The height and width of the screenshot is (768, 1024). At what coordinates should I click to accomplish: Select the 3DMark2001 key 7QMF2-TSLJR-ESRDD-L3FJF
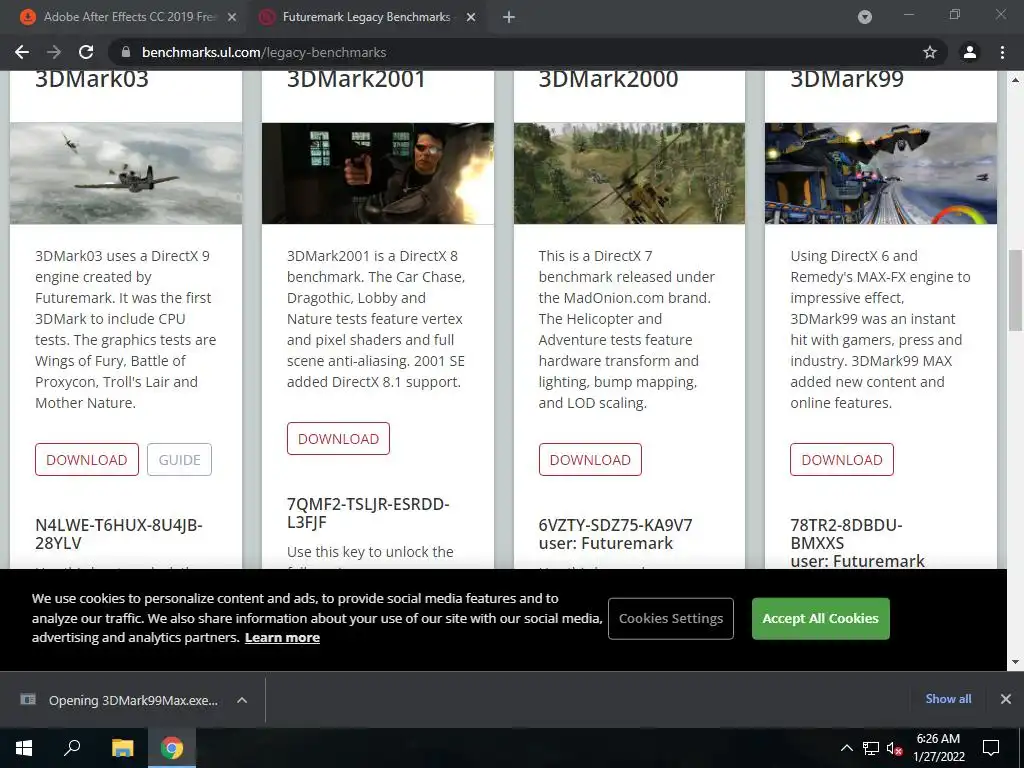point(368,513)
